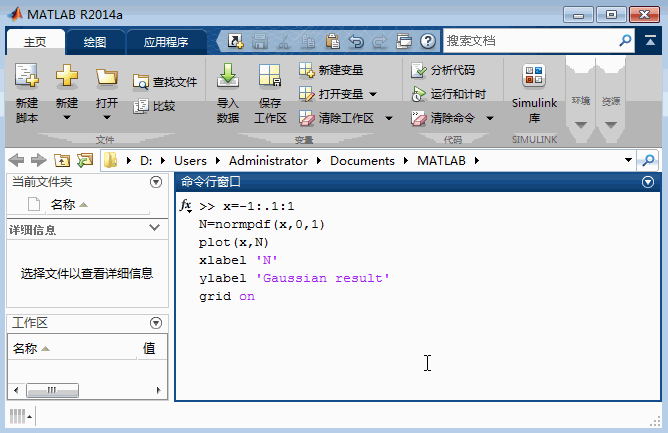The width and height of the screenshot is (668, 433).
Task: Minimize the toolstrip ribbon
Action: coord(650,41)
